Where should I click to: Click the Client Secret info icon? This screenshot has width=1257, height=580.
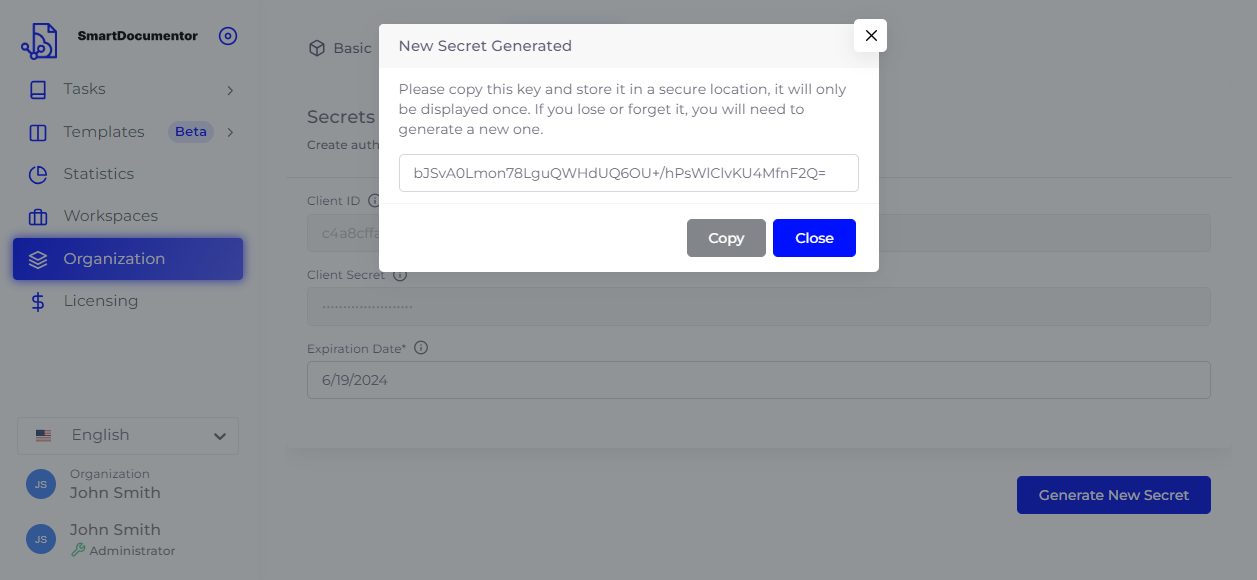(400, 275)
